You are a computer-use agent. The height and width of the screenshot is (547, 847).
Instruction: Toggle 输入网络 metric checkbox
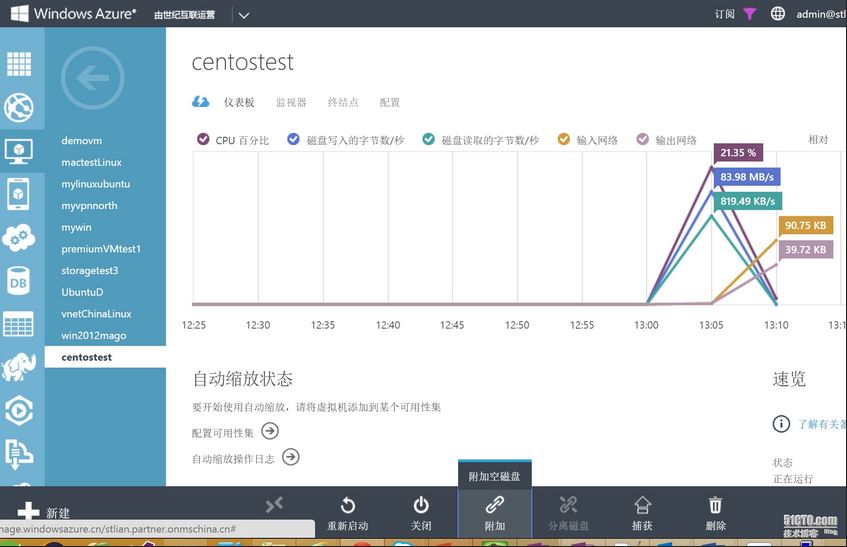564,140
